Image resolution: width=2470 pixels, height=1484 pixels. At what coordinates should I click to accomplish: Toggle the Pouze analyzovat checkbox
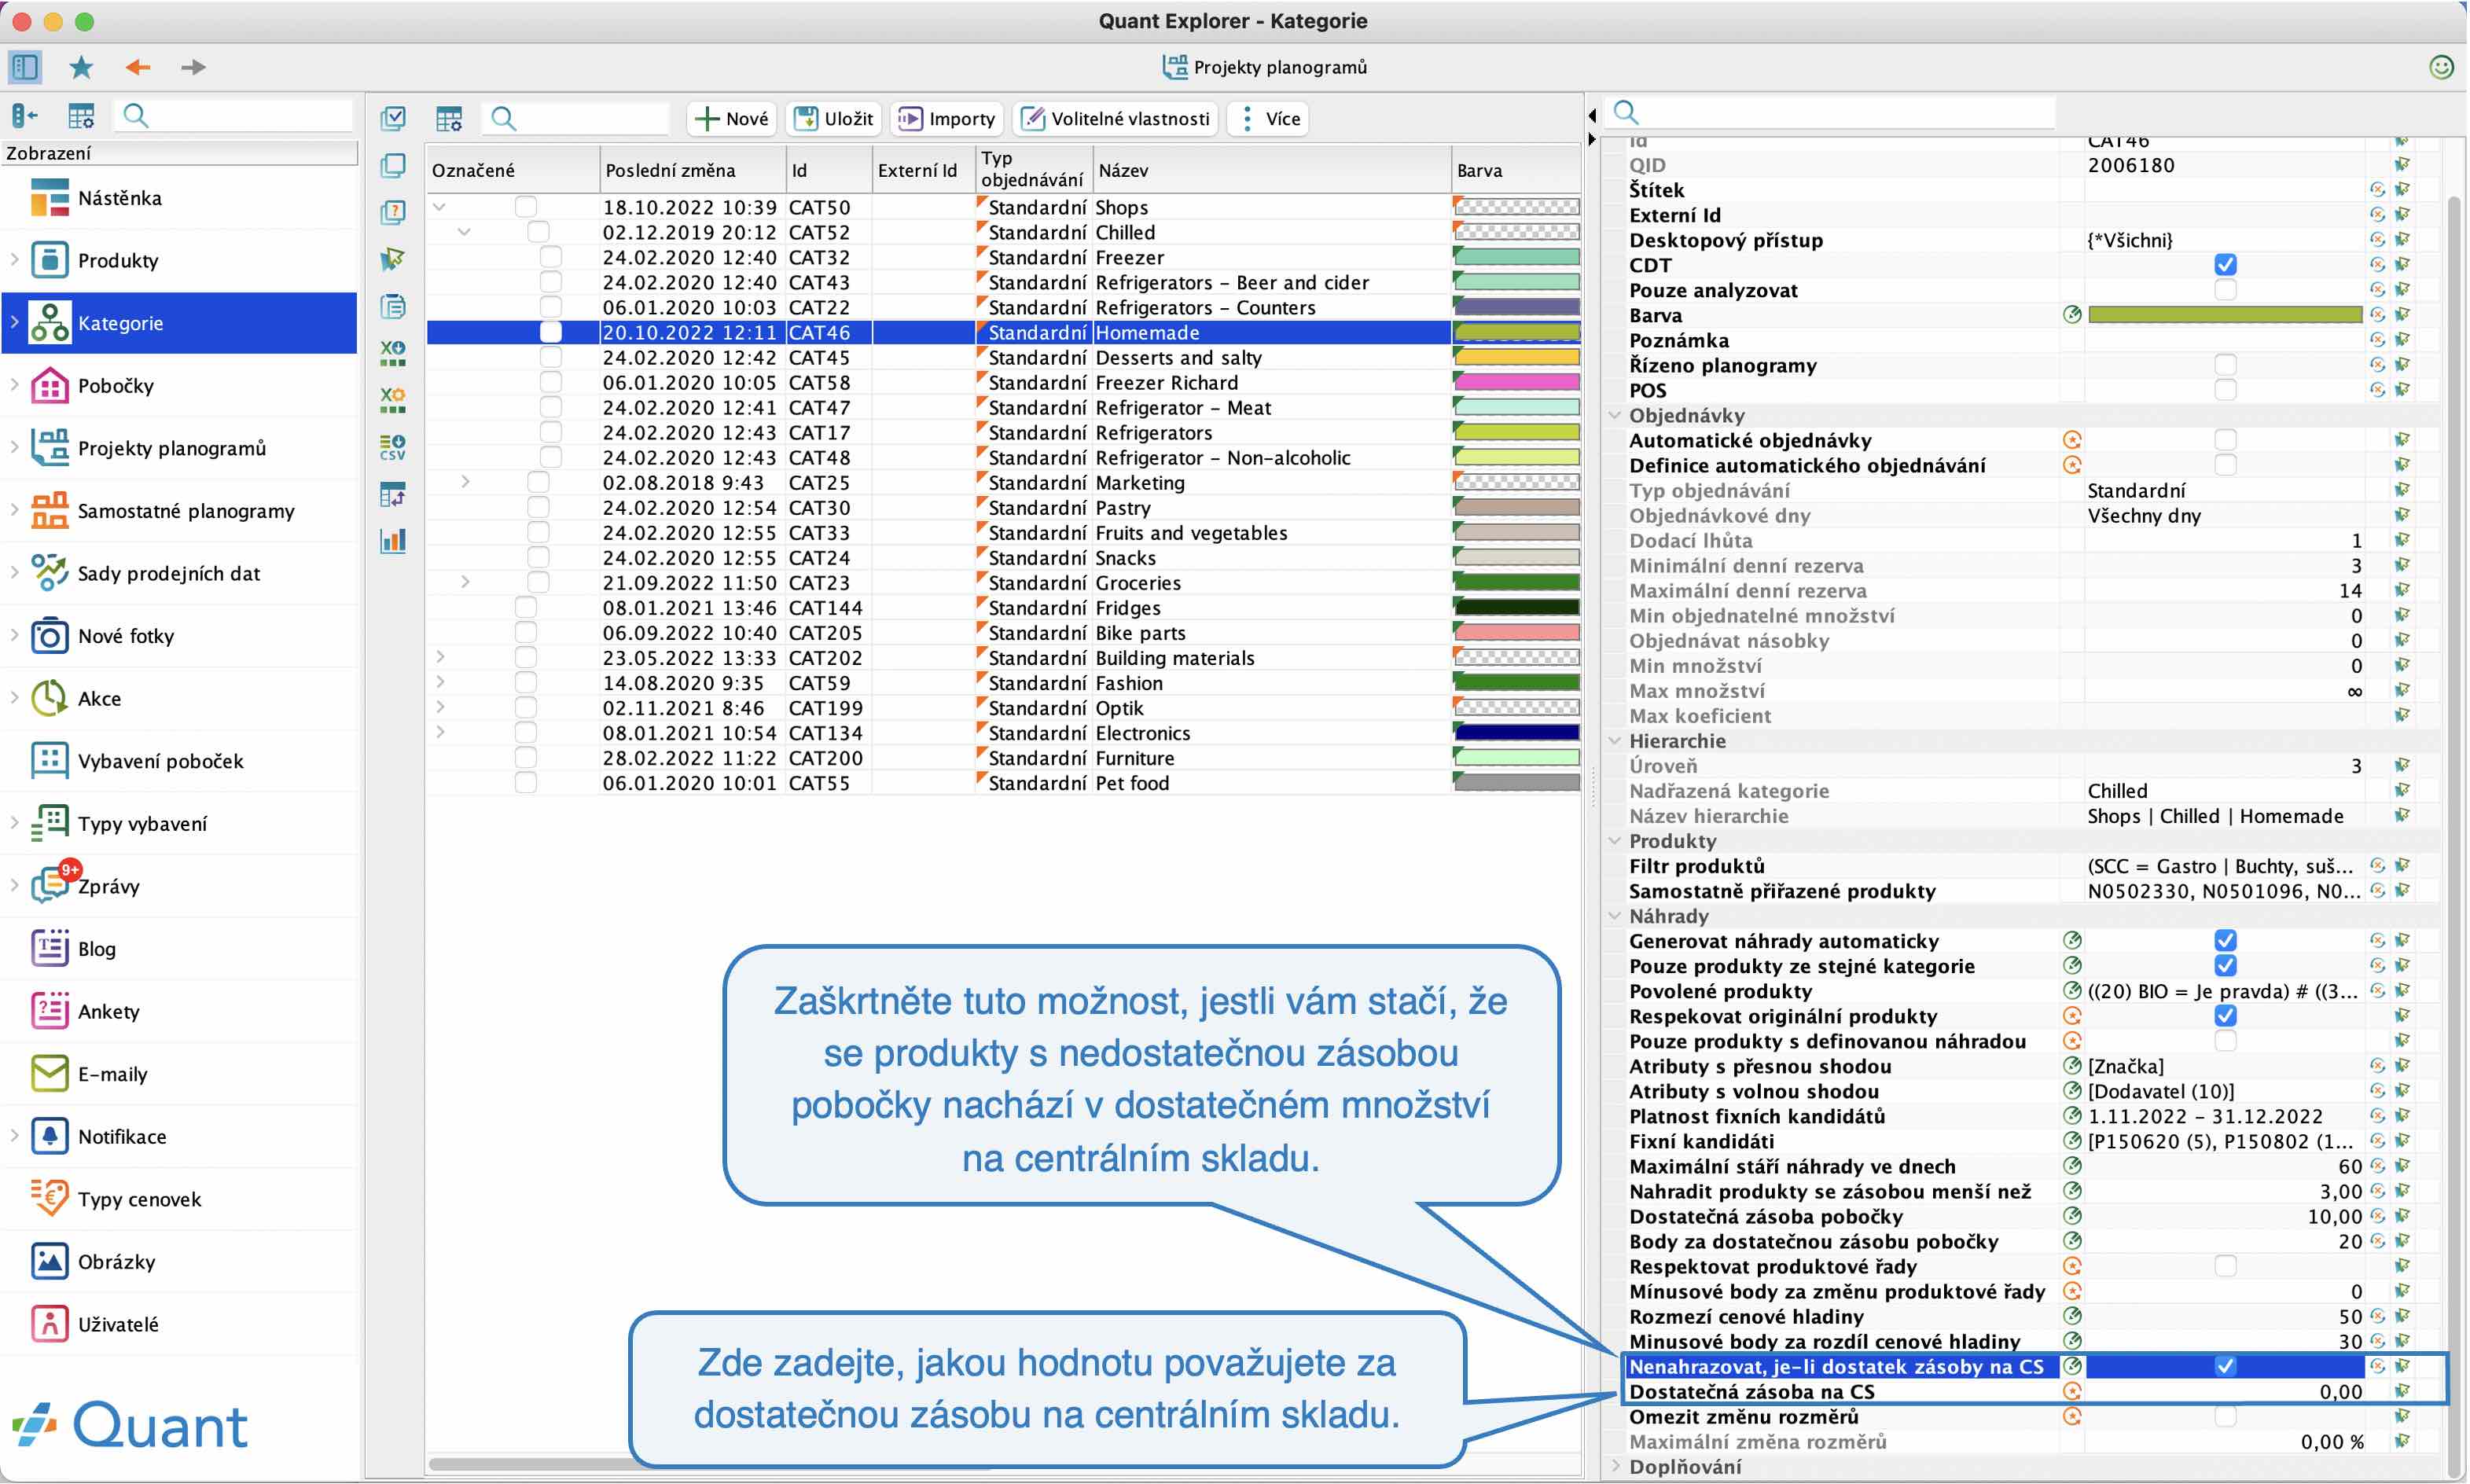tap(2224, 290)
